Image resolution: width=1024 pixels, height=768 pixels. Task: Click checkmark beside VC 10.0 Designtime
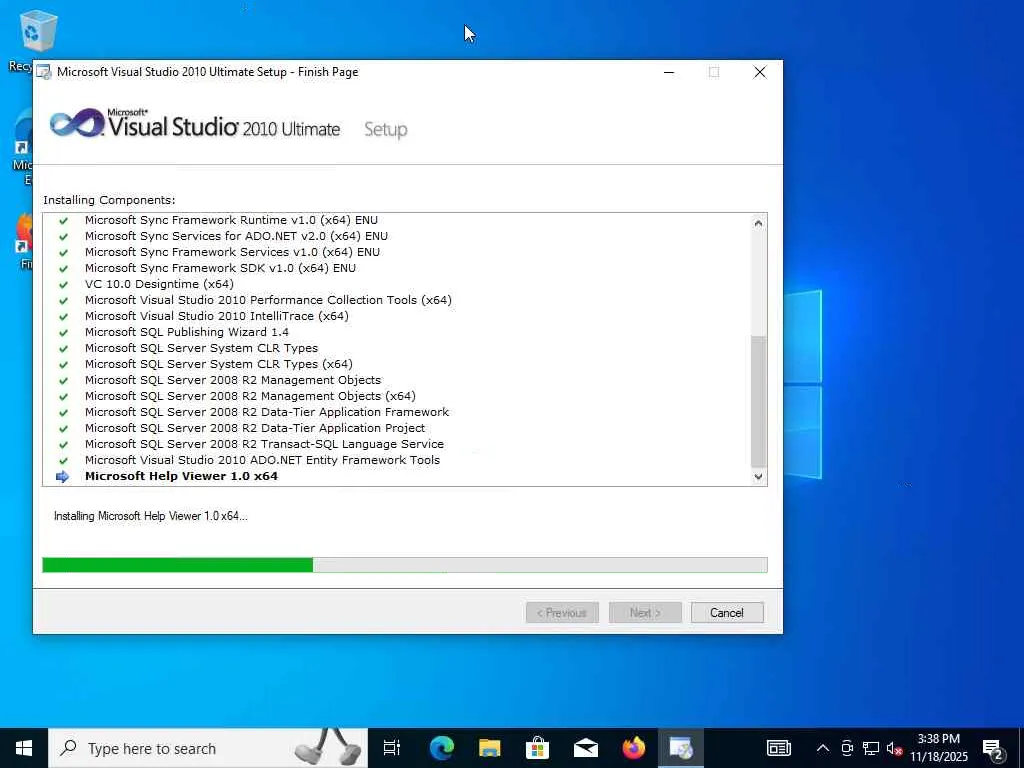[63, 285]
